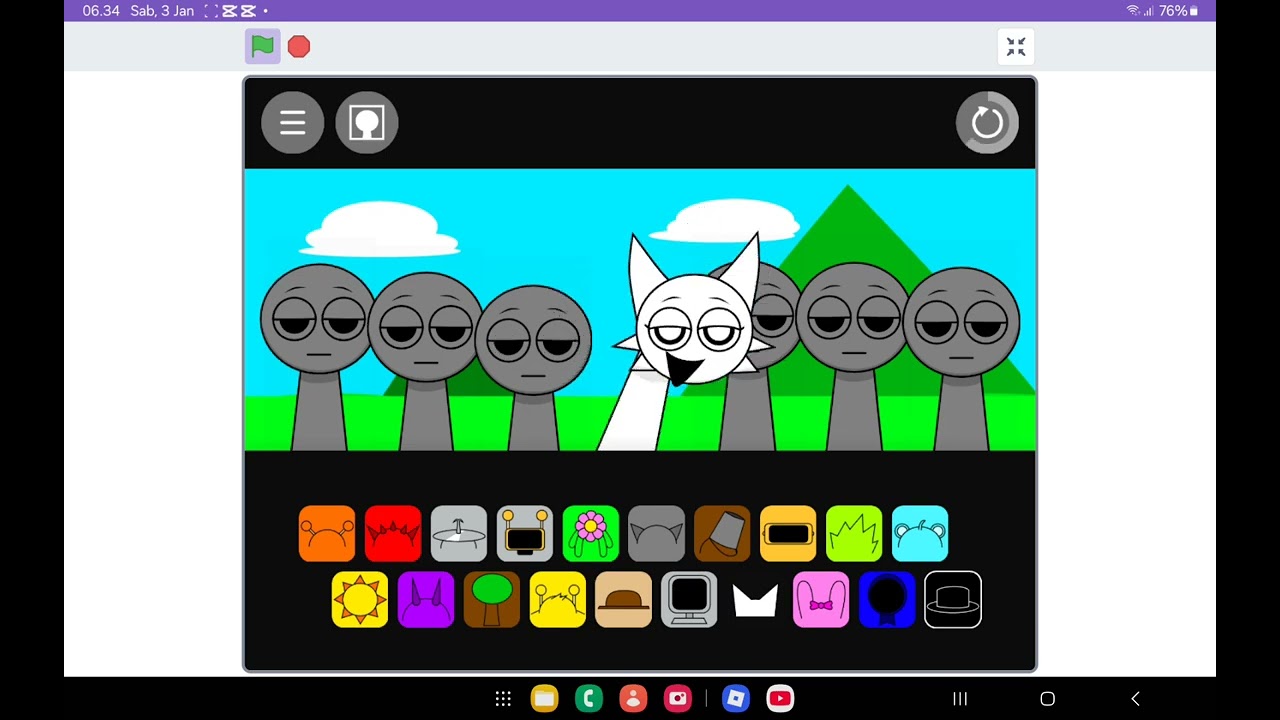This screenshot has height=720, width=1280.
Task: Open the green phone app in taskbar
Action: pos(589,699)
